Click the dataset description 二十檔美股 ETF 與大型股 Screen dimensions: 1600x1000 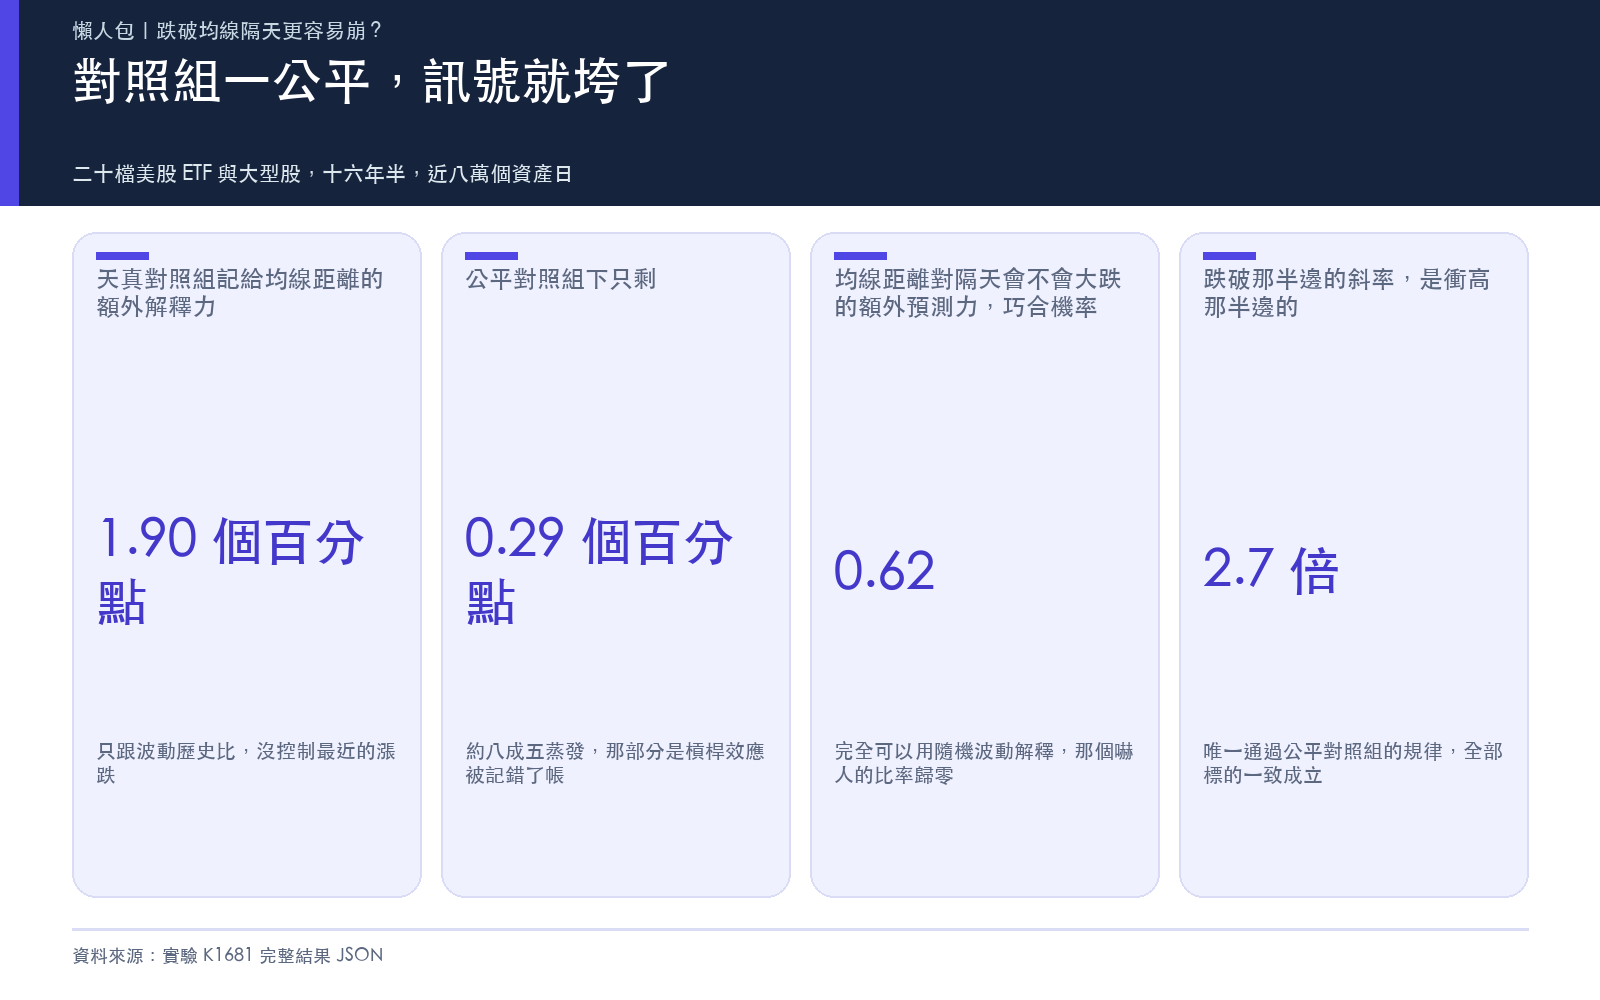187,174
